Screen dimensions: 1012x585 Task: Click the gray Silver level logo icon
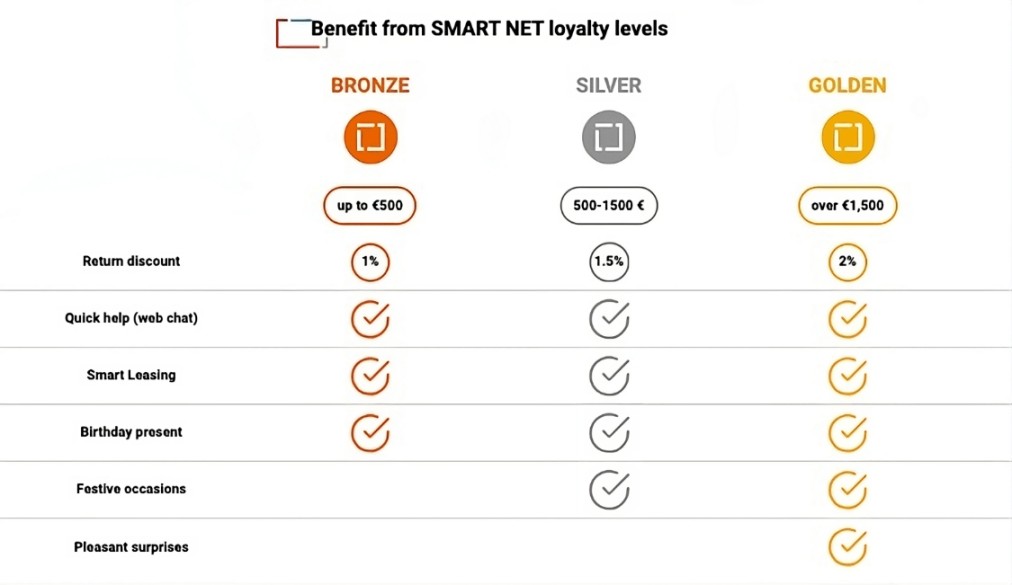[608, 138]
